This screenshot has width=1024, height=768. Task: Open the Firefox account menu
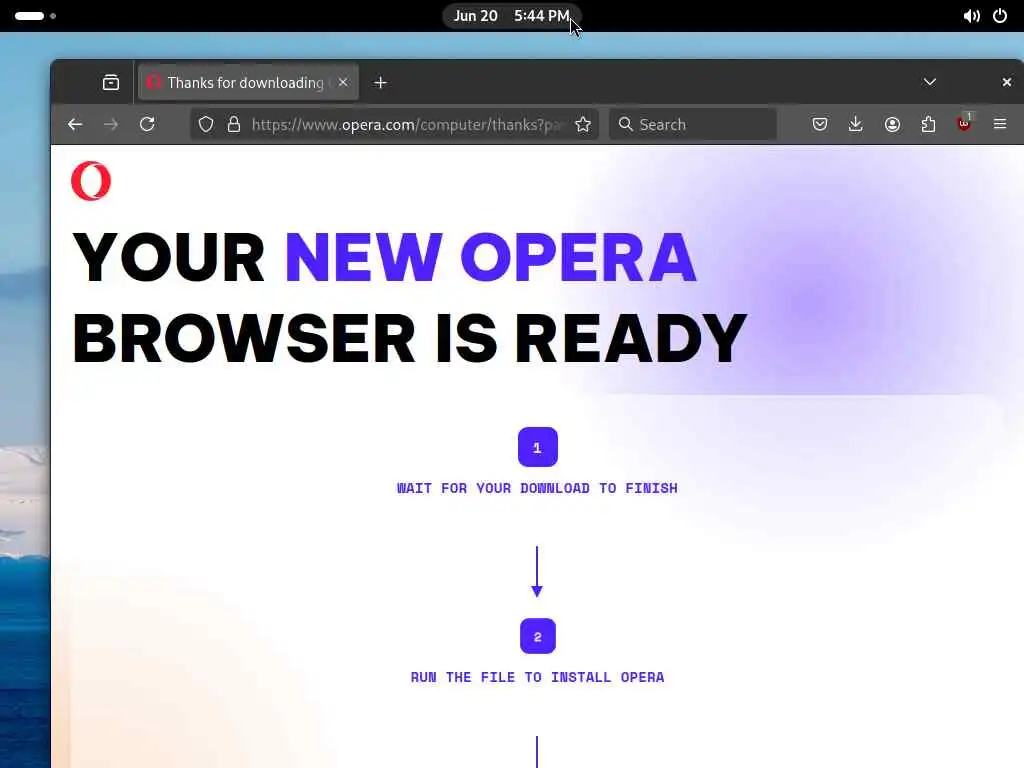pyautogui.click(x=892, y=124)
